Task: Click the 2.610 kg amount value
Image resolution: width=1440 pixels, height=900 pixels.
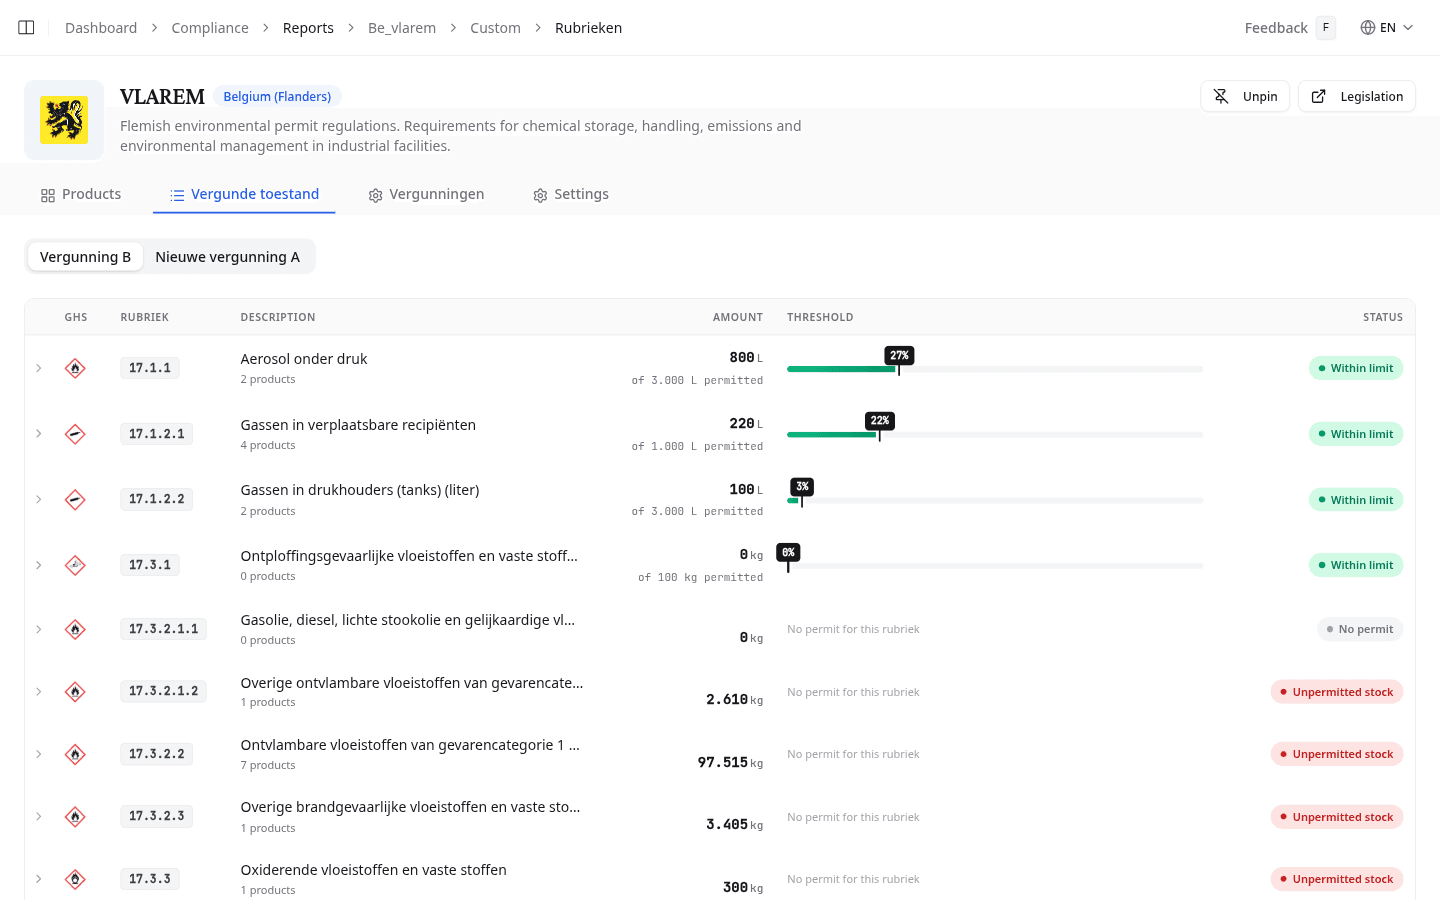Action: [734, 700]
